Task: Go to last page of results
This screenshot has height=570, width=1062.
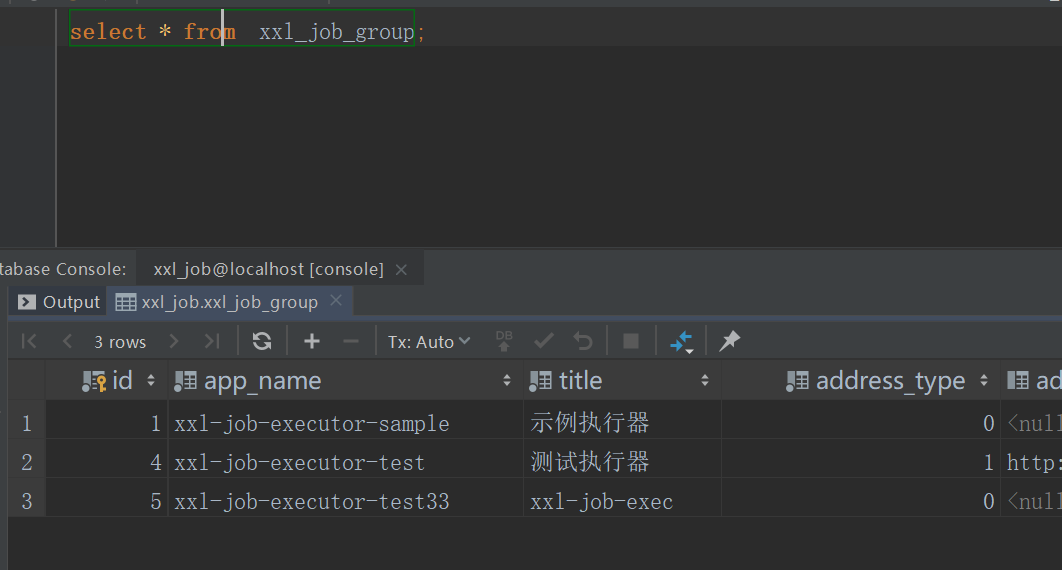Action: (212, 341)
